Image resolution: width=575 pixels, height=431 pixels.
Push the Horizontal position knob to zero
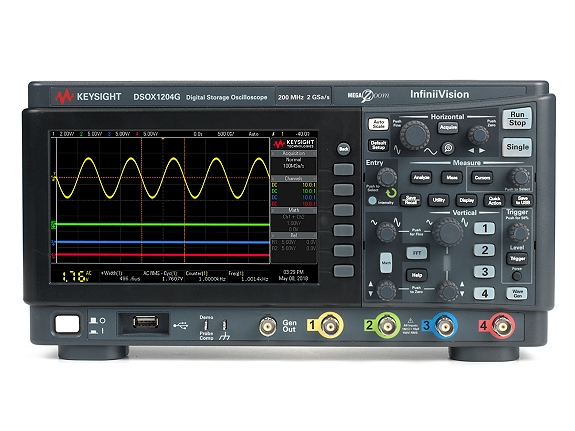coord(478,135)
